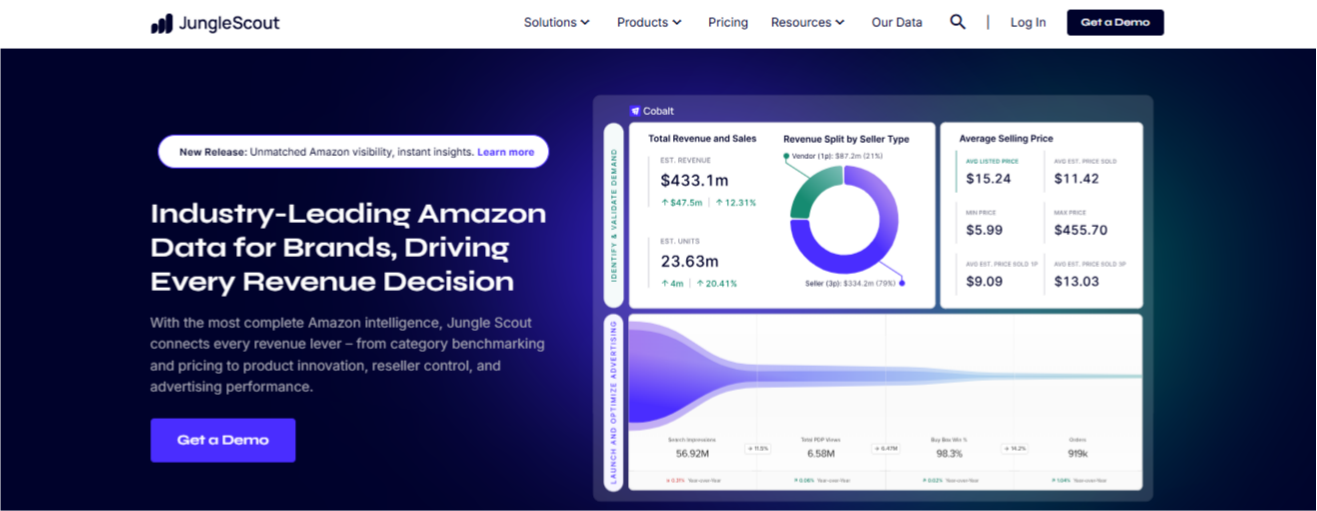The width and height of the screenshot is (1317, 511).
Task: Click the 98.3% buy box win value
Action: point(949,453)
